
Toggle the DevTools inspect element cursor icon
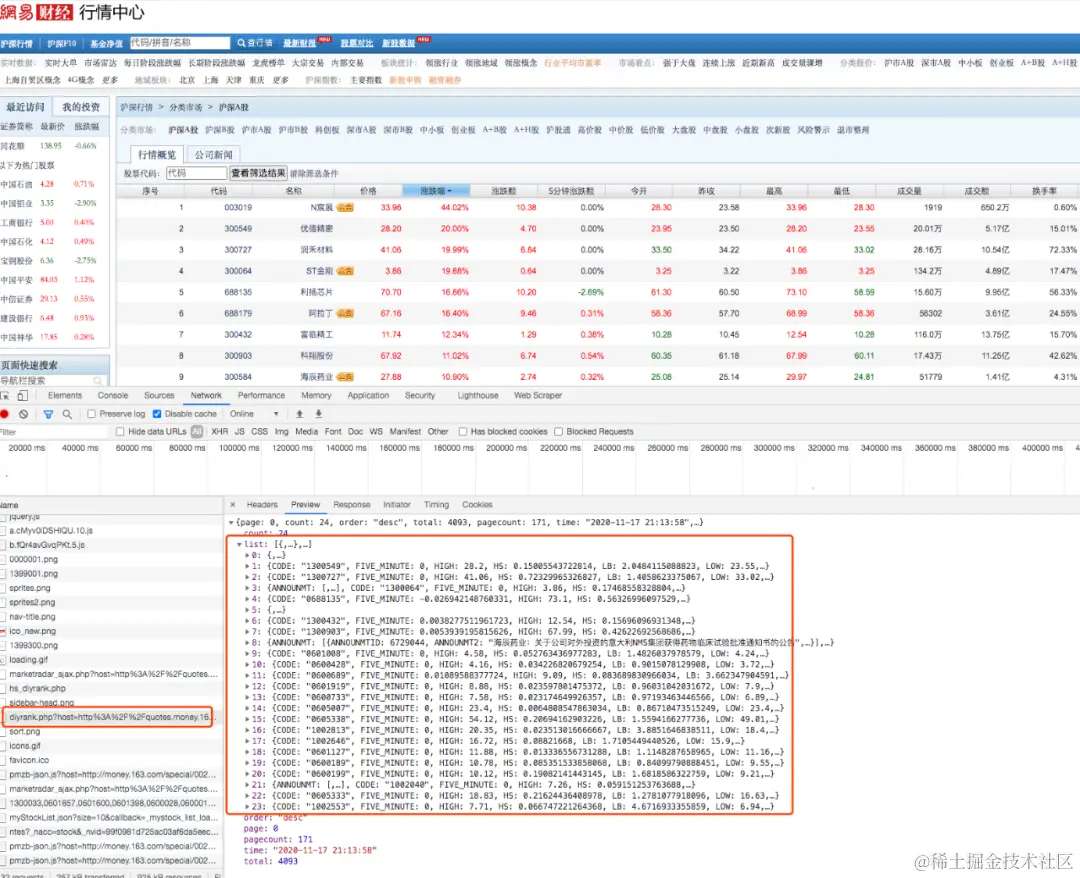pyautogui.click(x=5, y=396)
